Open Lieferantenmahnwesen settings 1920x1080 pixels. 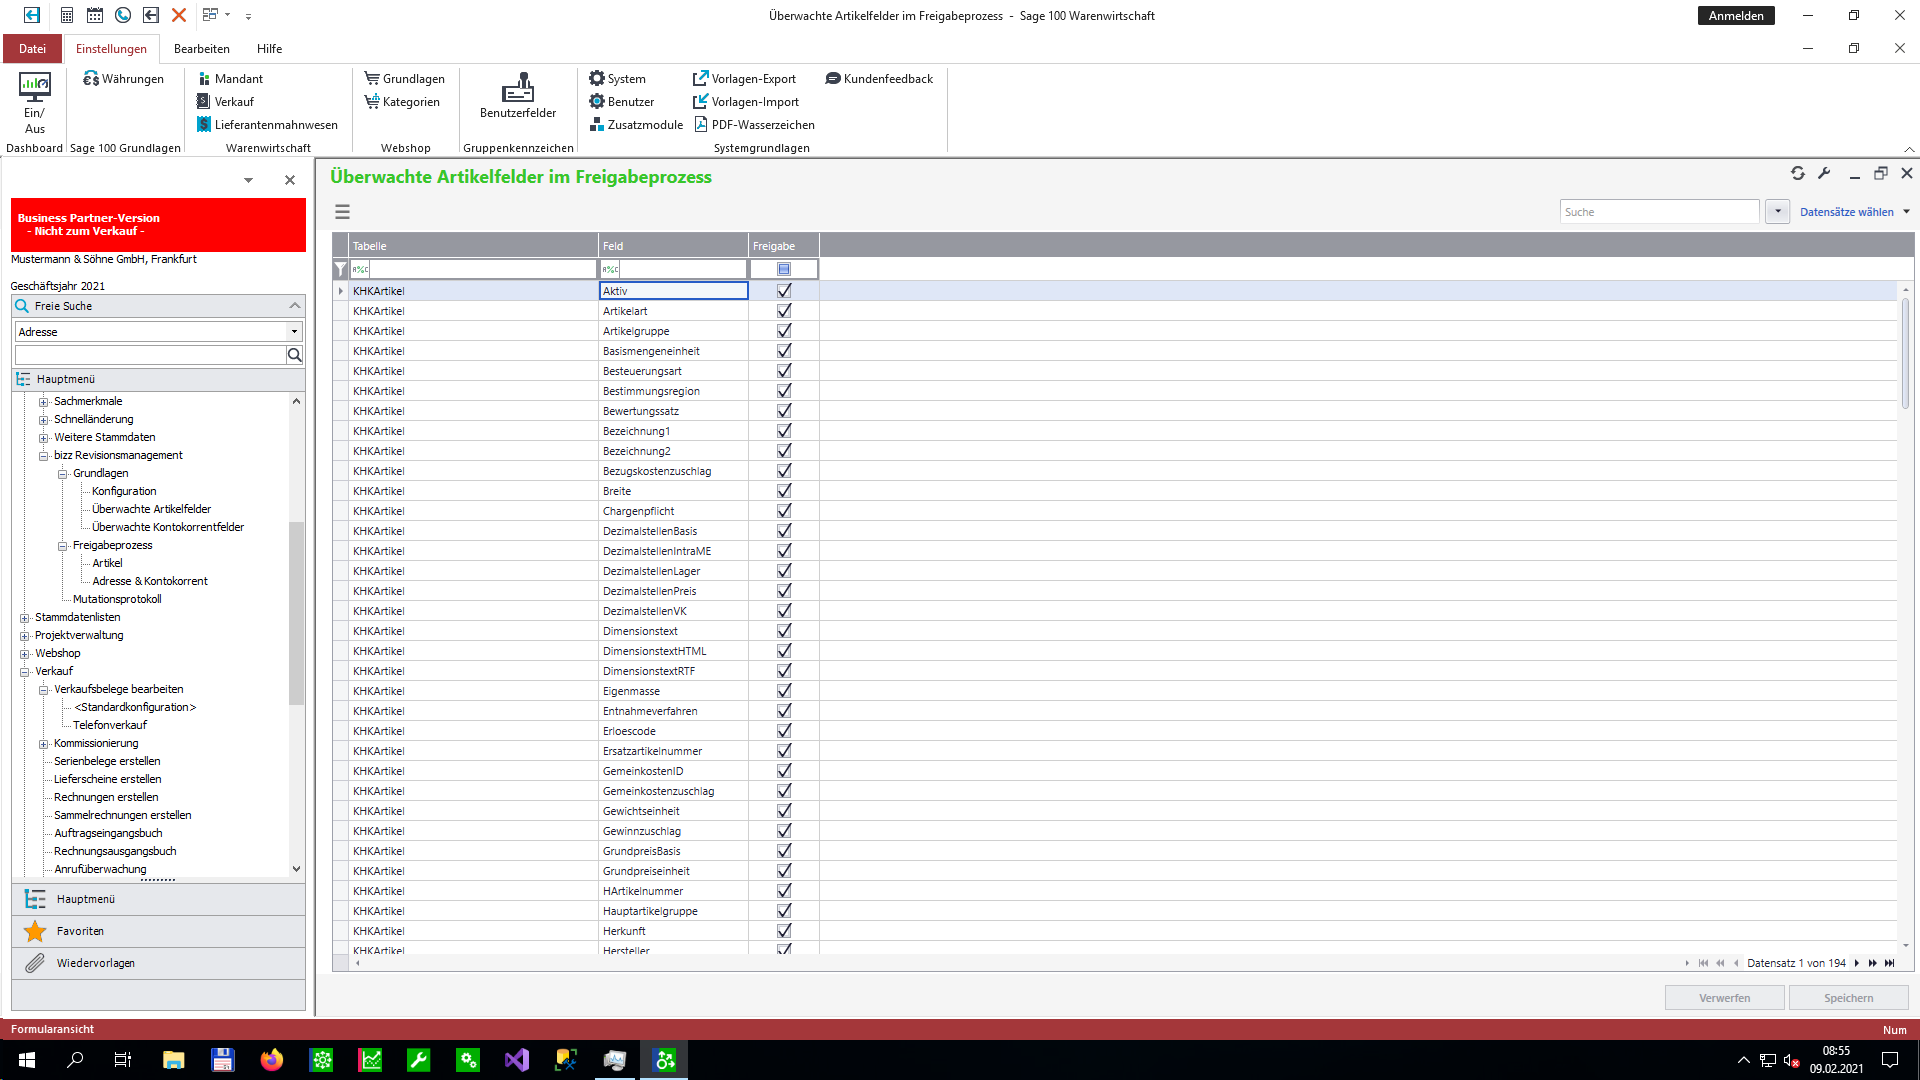pos(267,125)
